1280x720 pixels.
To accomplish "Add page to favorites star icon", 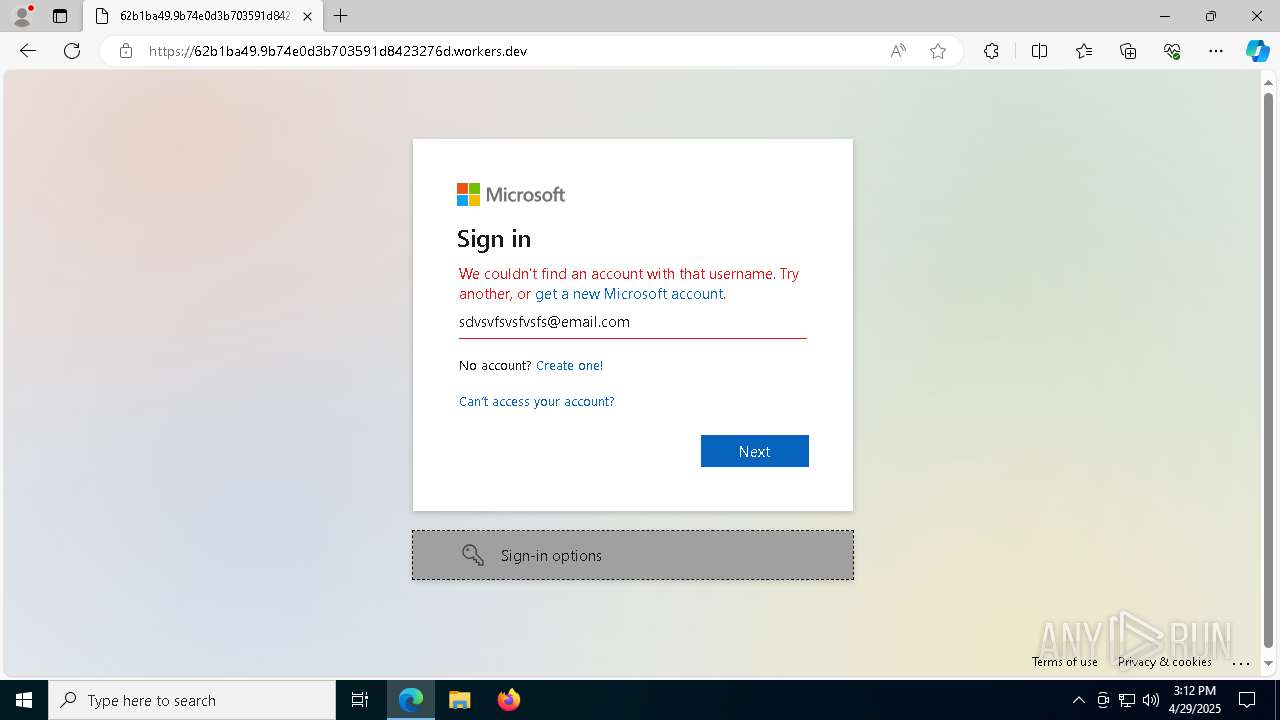I will pos(938,51).
